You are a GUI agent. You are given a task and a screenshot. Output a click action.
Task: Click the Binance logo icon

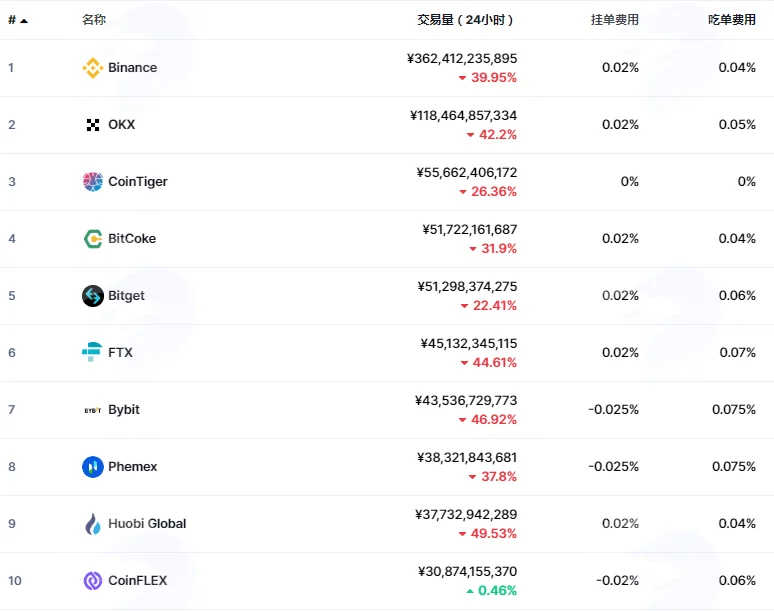point(93,68)
